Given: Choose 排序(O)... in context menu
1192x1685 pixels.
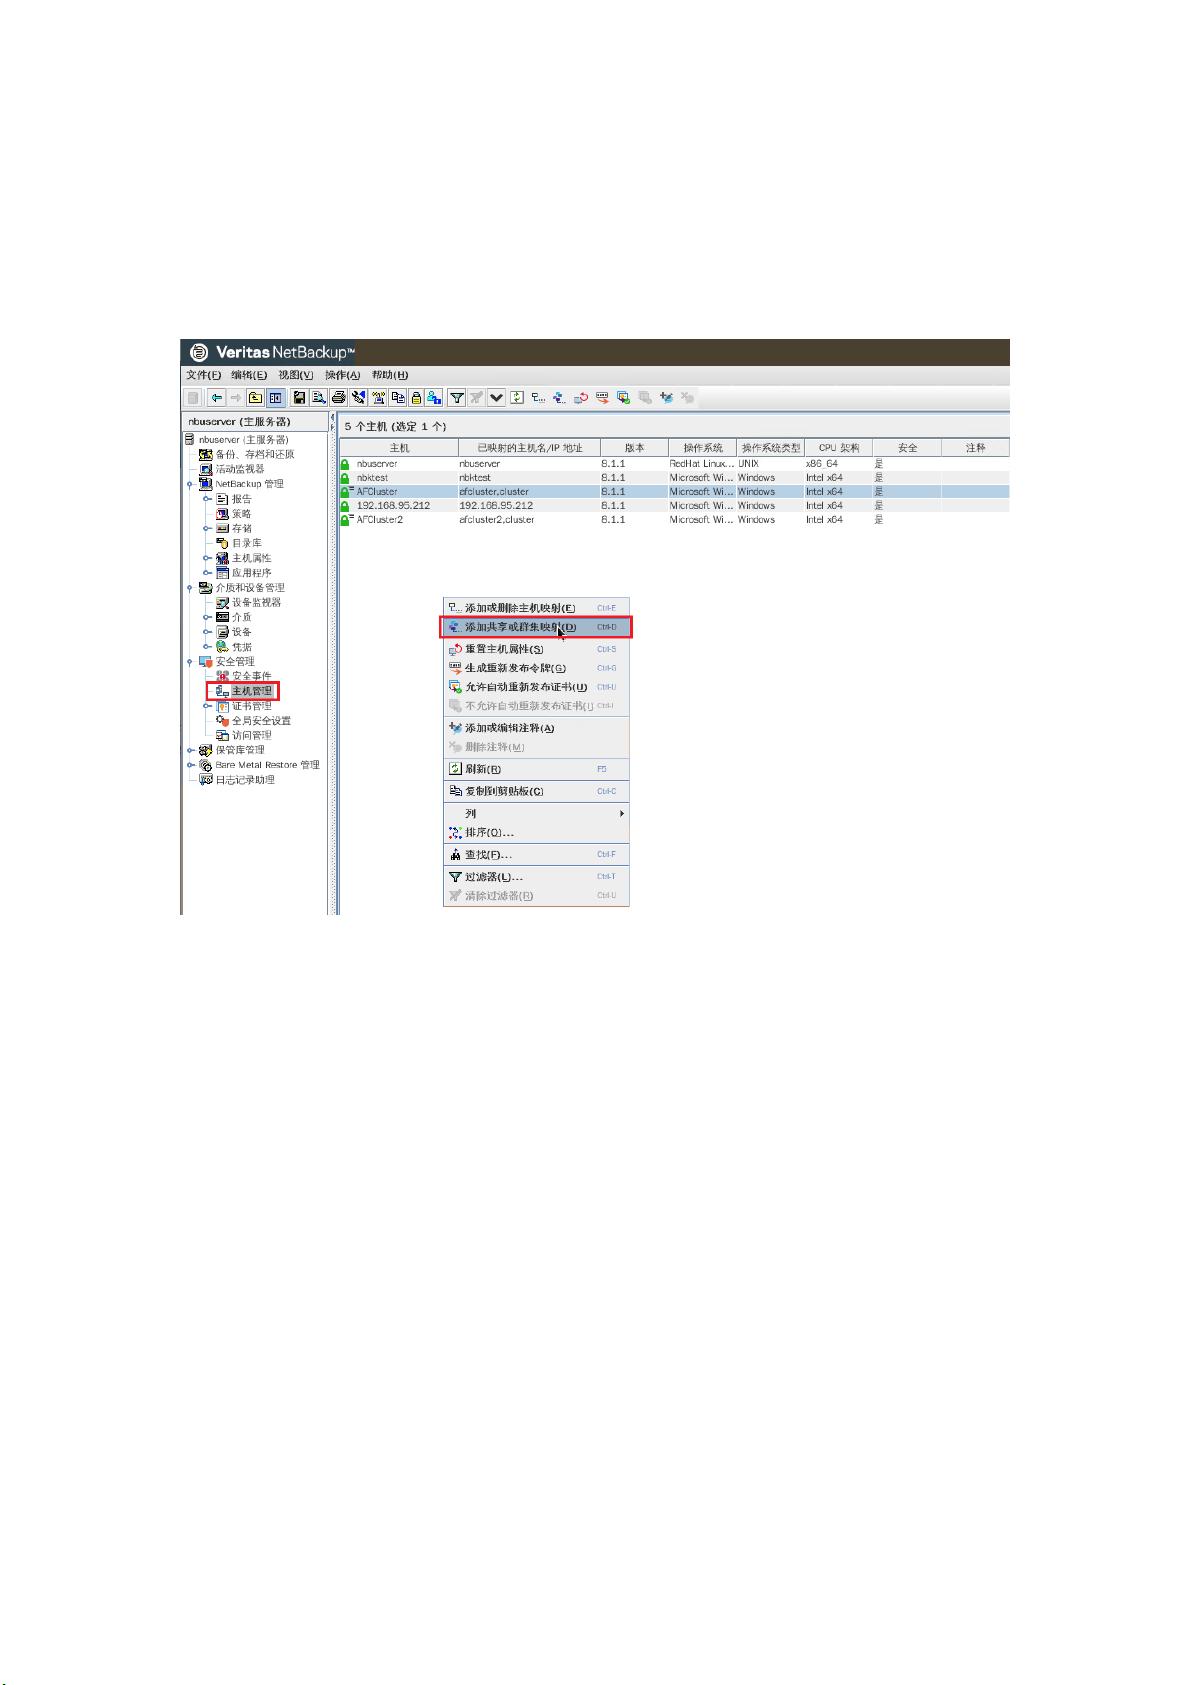Looking at the screenshot, I should click(x=536, y=832).
